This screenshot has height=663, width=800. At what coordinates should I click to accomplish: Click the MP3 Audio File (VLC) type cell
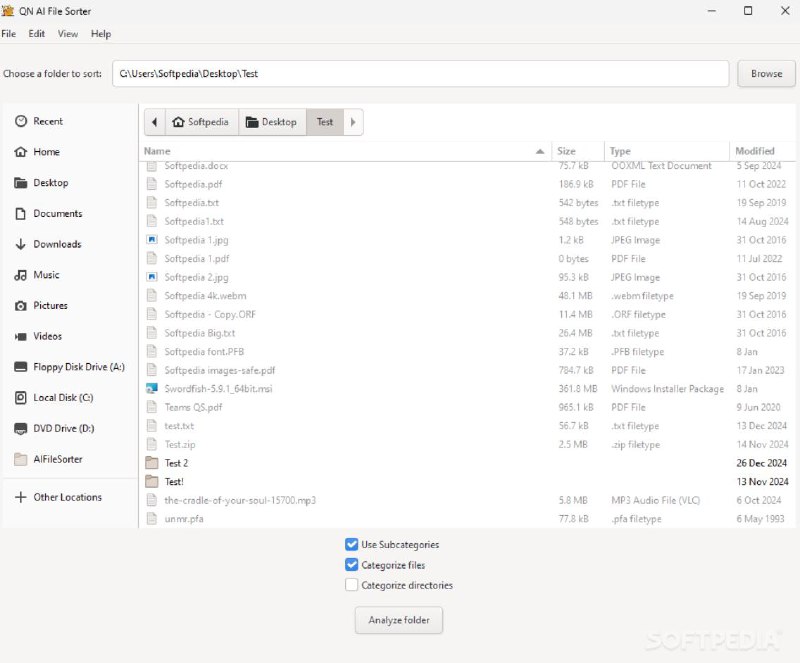point(655,500)
